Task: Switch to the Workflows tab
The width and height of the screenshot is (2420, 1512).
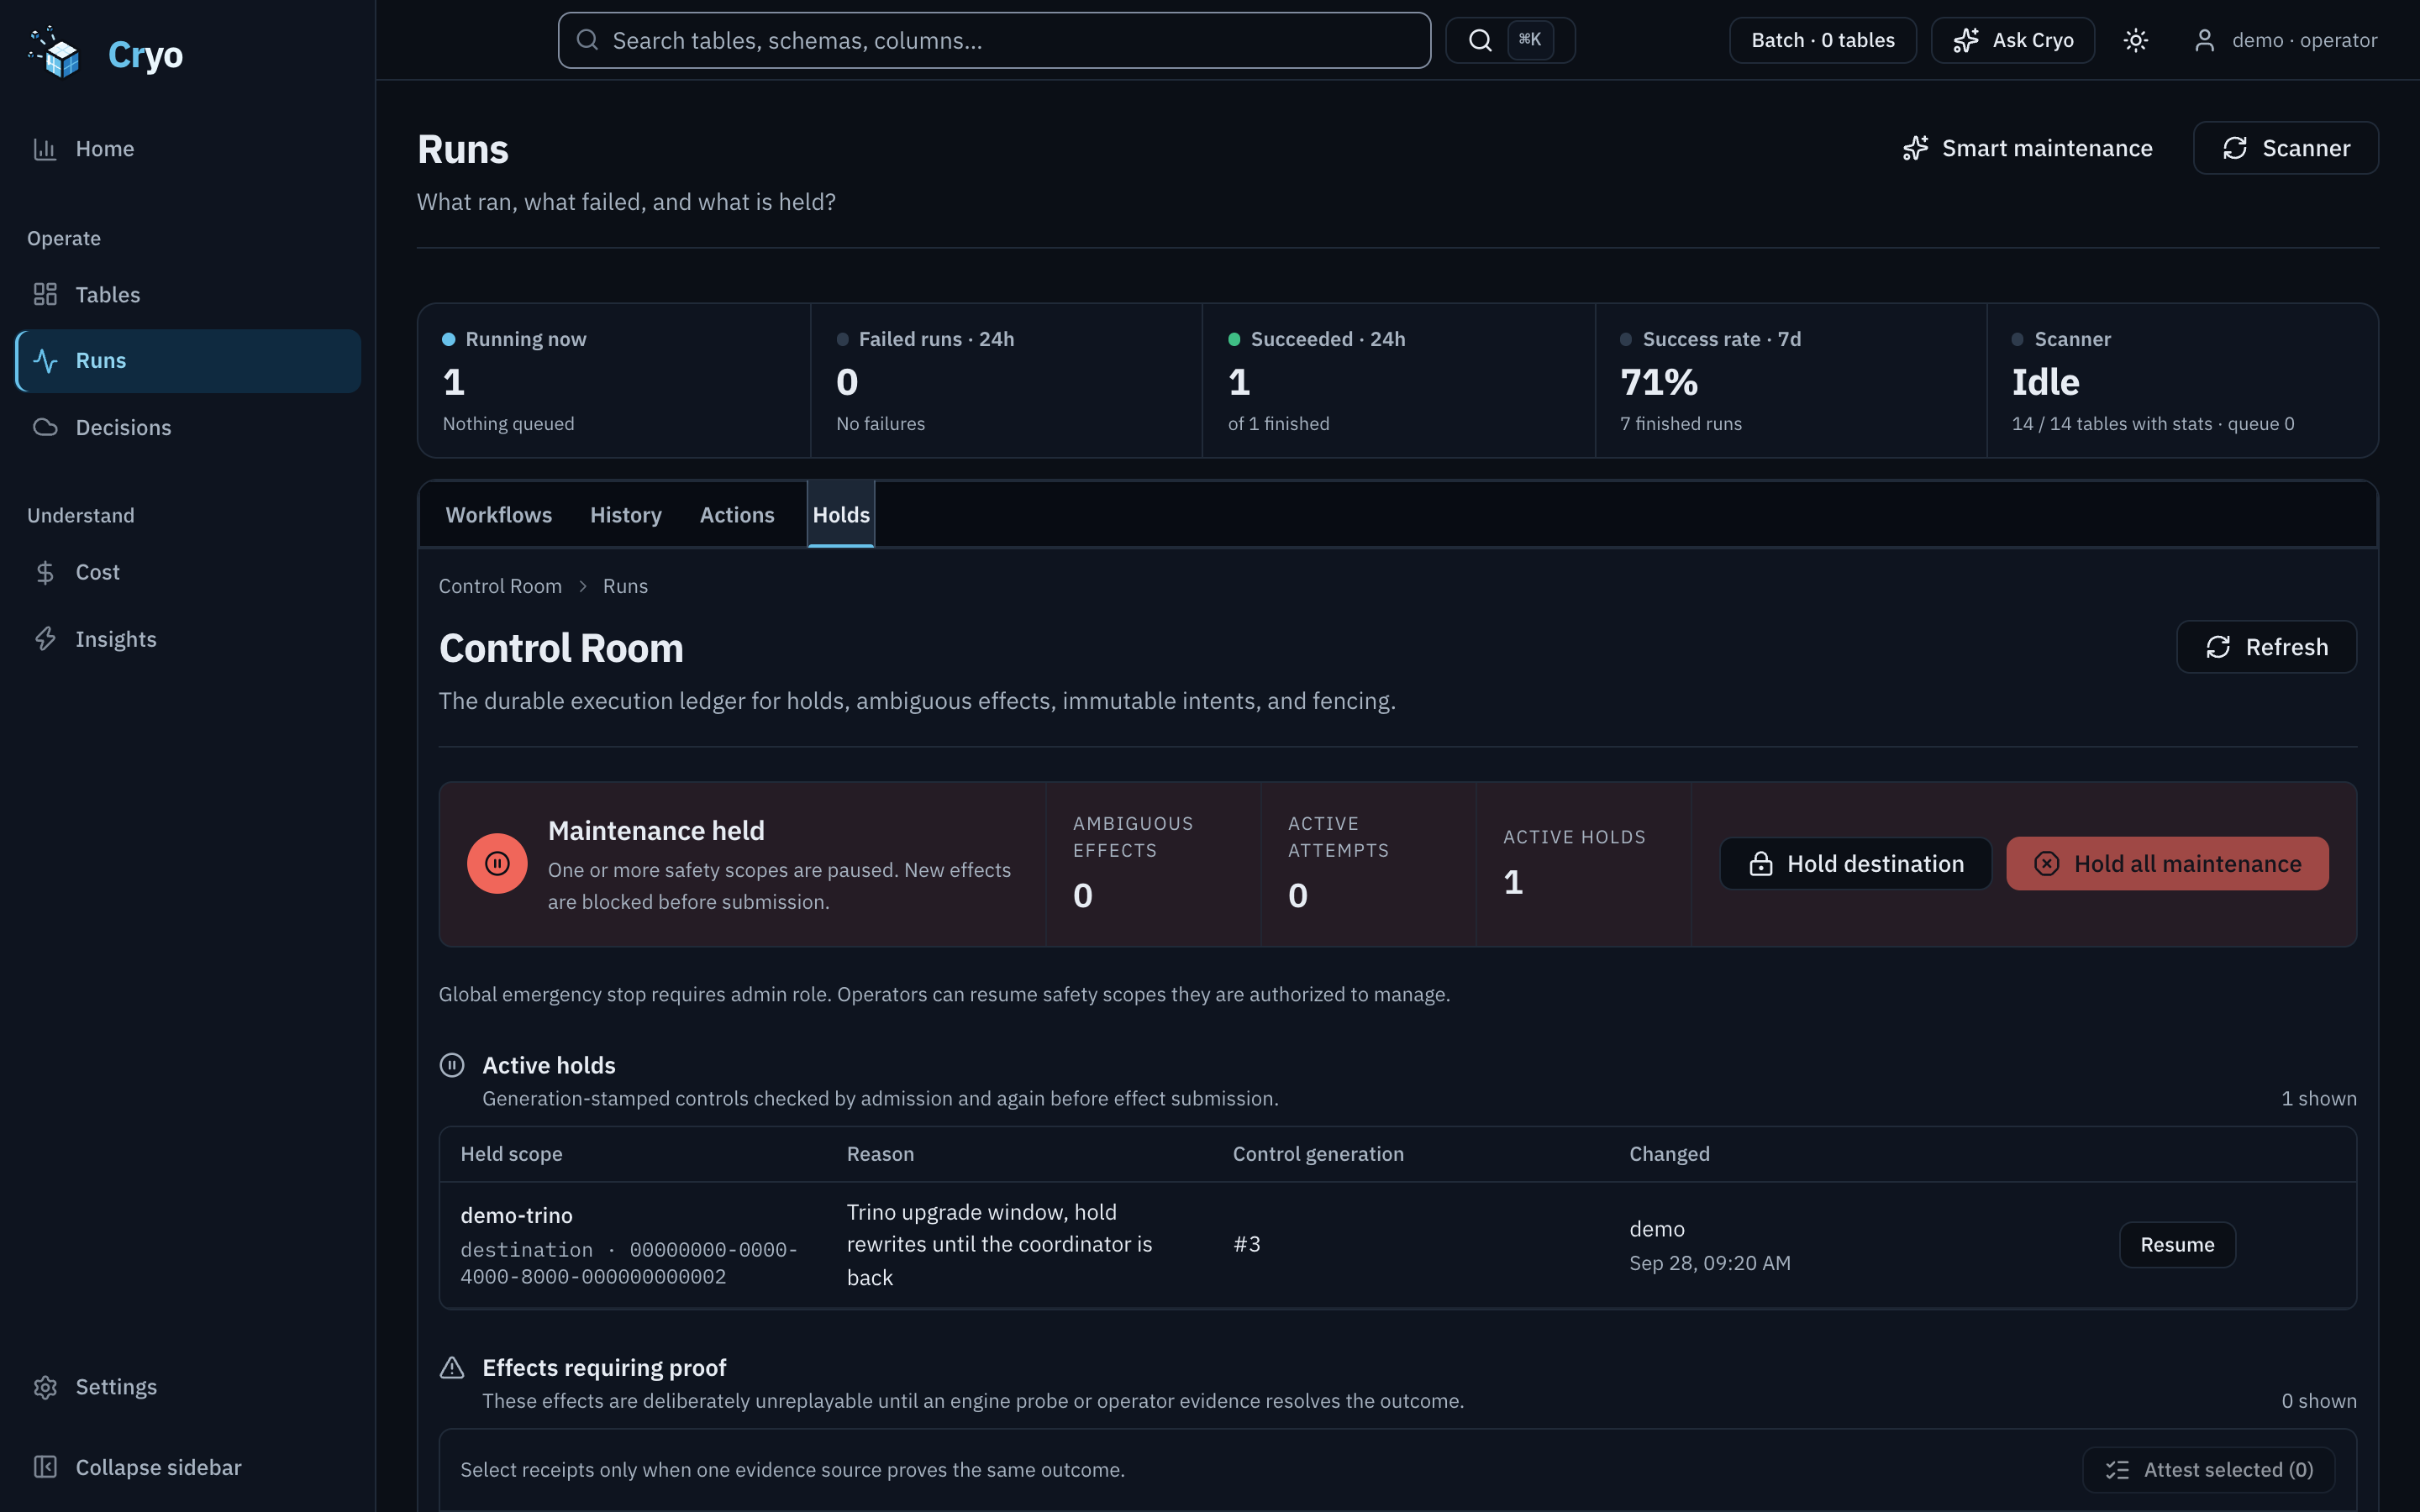Action: (x=499, y=515)
